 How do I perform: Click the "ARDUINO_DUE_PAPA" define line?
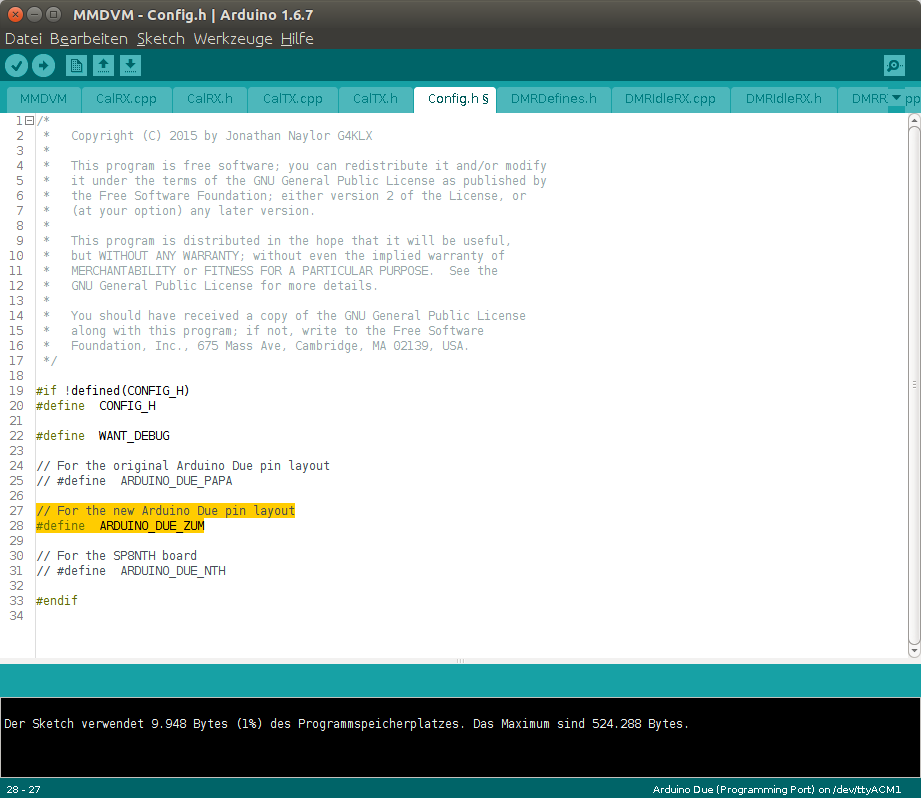pyautogui.click(x=134, y=481)
